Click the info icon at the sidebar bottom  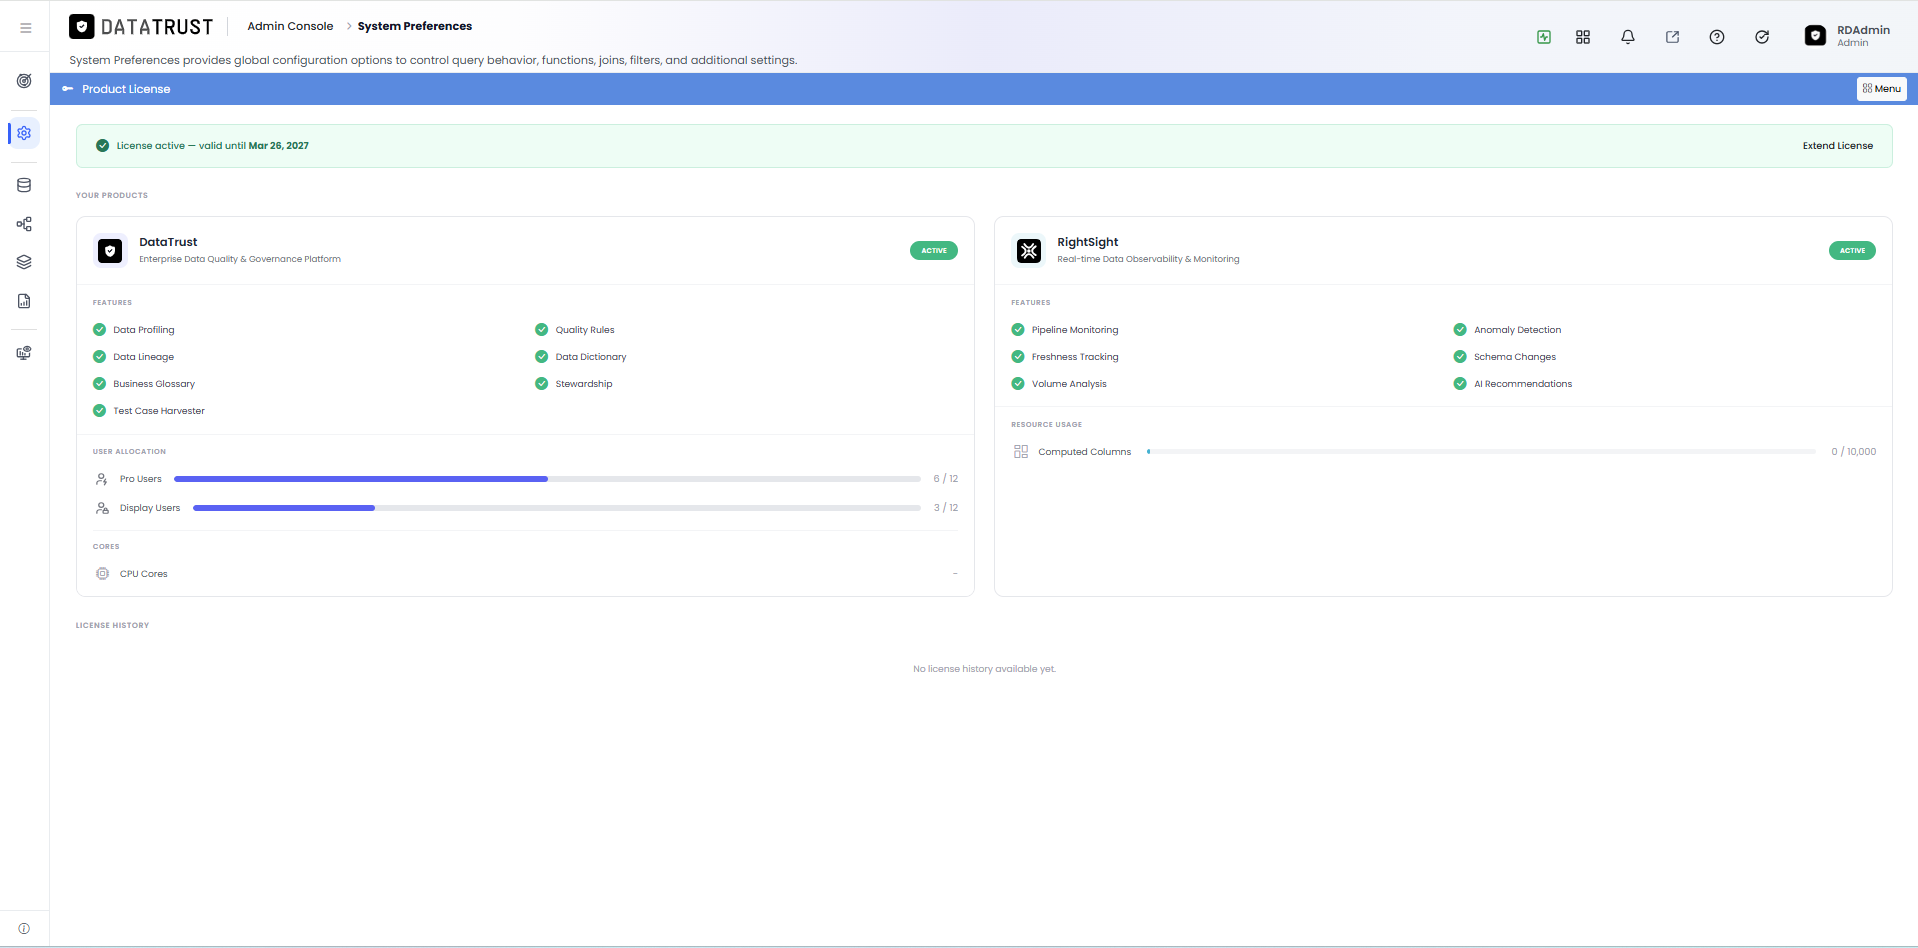click(24, 929)
